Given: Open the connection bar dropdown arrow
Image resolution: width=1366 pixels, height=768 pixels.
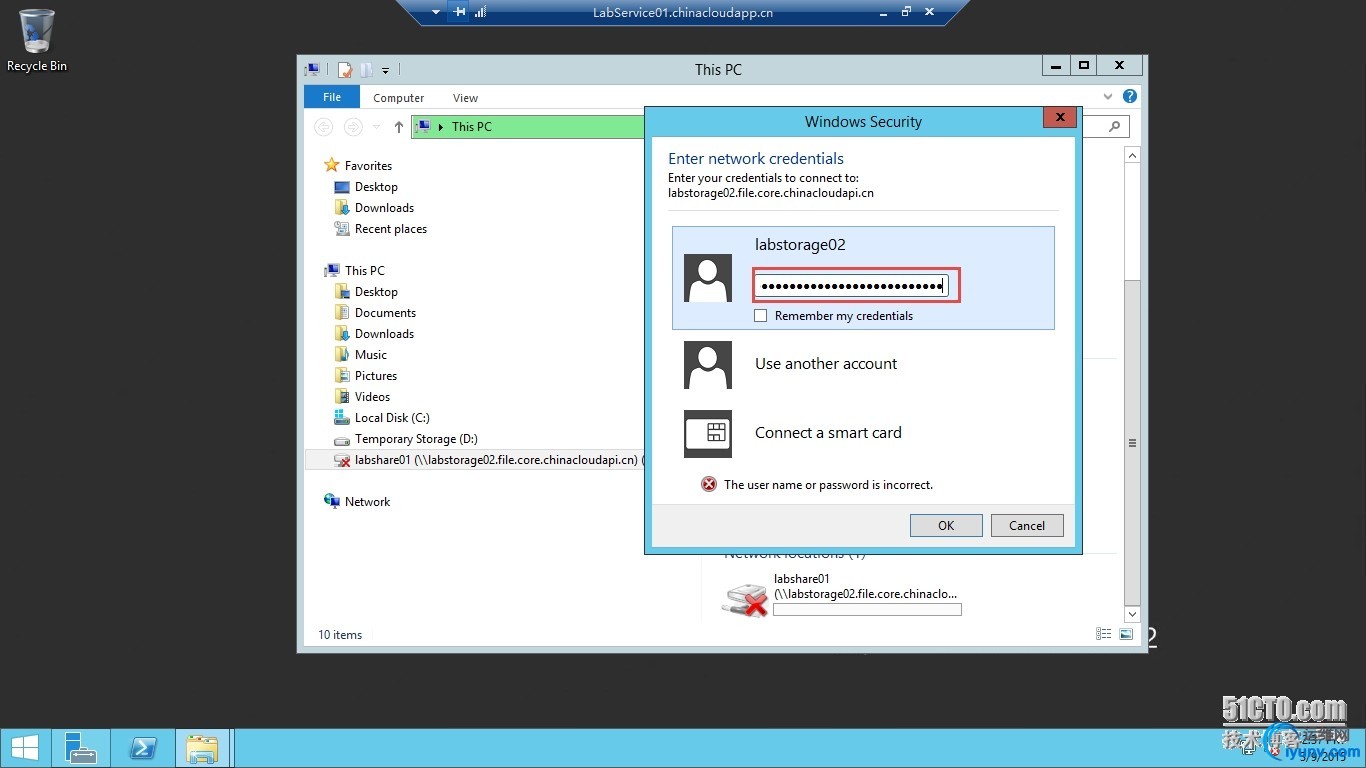Looking at the screenshot, I should [436, 12].
